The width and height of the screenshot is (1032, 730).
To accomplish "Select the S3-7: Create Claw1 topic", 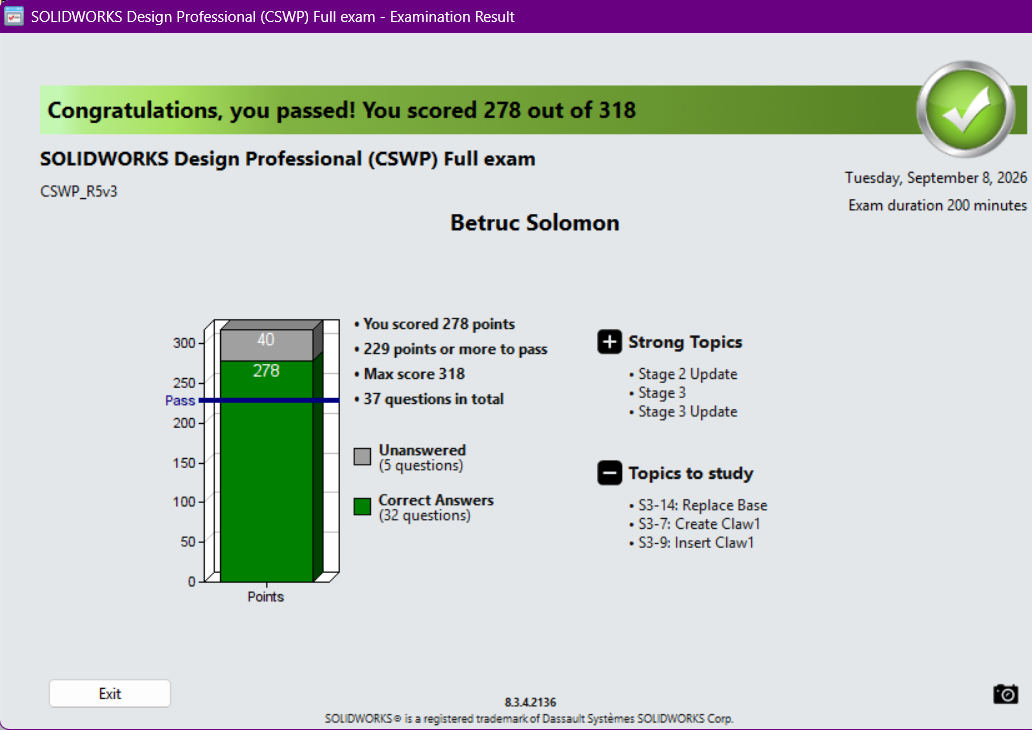I will coord(699,524).
